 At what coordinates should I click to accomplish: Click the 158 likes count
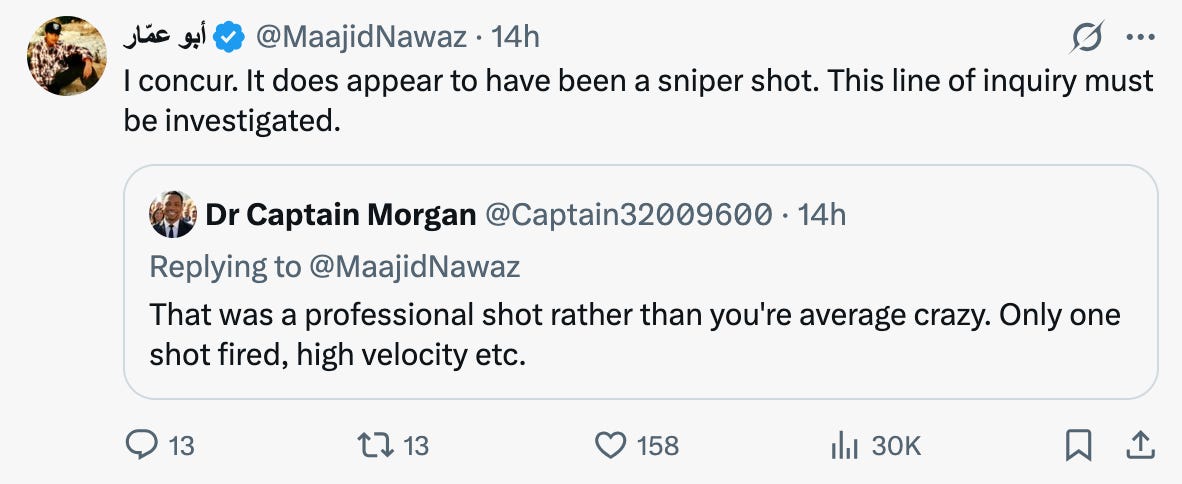[658, 445]
